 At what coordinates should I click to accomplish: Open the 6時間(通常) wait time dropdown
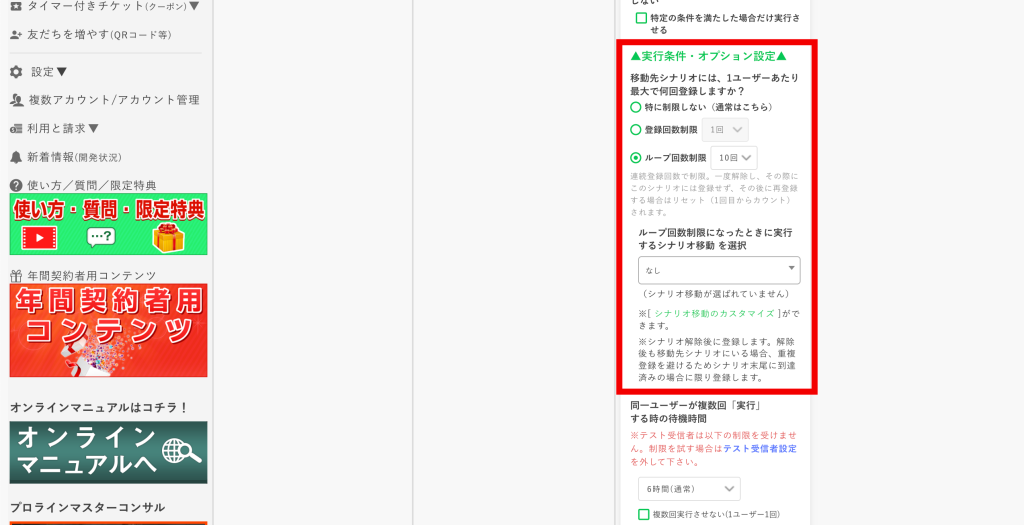click(x=689, y=488)
